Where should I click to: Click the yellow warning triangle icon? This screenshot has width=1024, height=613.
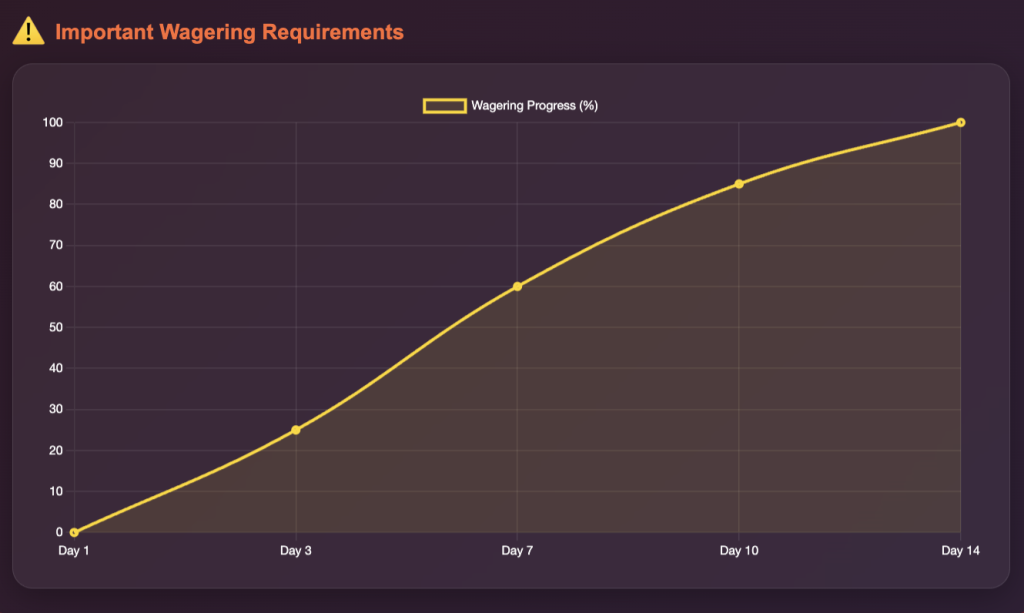pos(28,32)
